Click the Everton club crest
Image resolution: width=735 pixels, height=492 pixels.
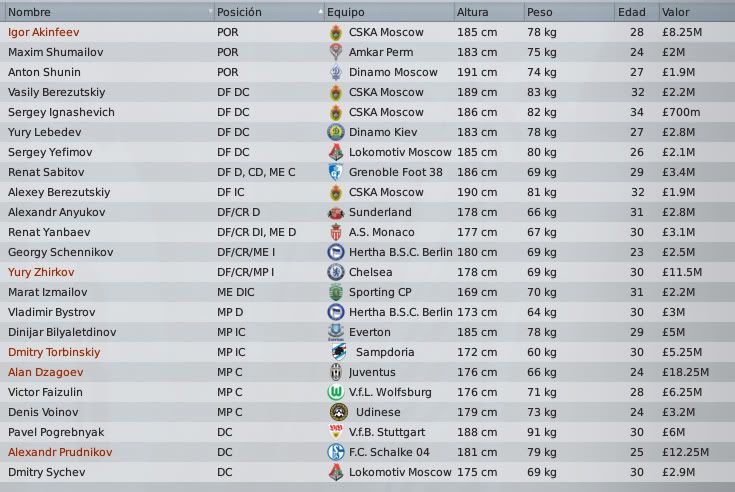click(x=335, y=332)
